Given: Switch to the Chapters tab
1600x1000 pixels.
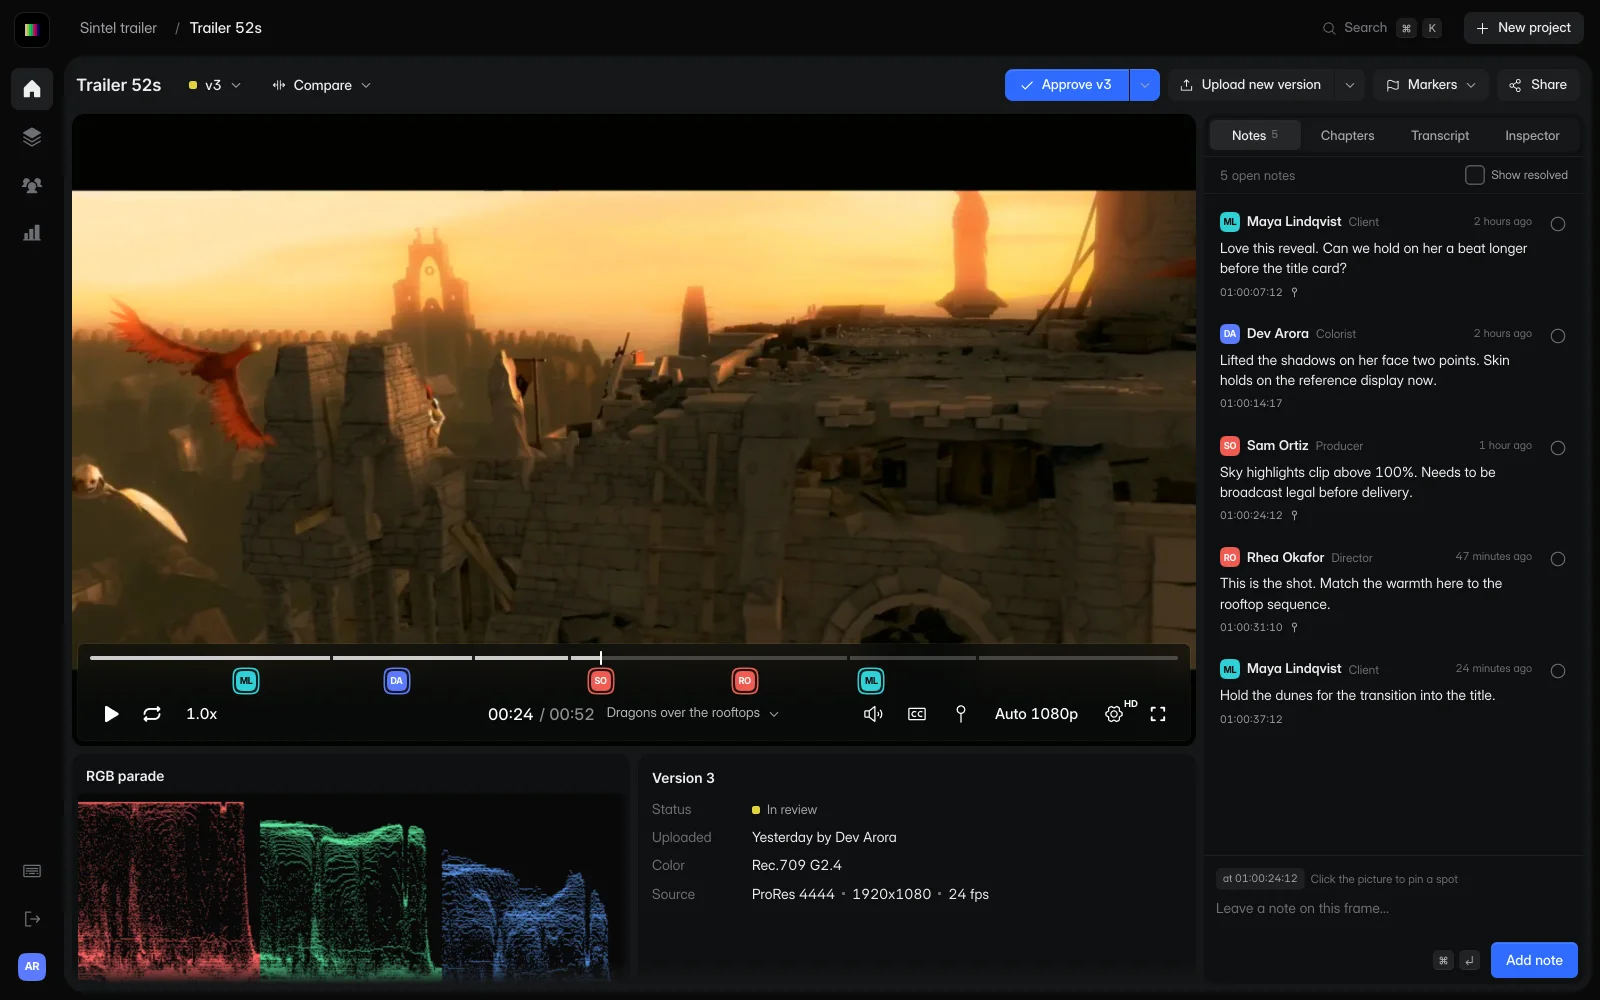Looking at the screenshot, I should [1347, 135].
